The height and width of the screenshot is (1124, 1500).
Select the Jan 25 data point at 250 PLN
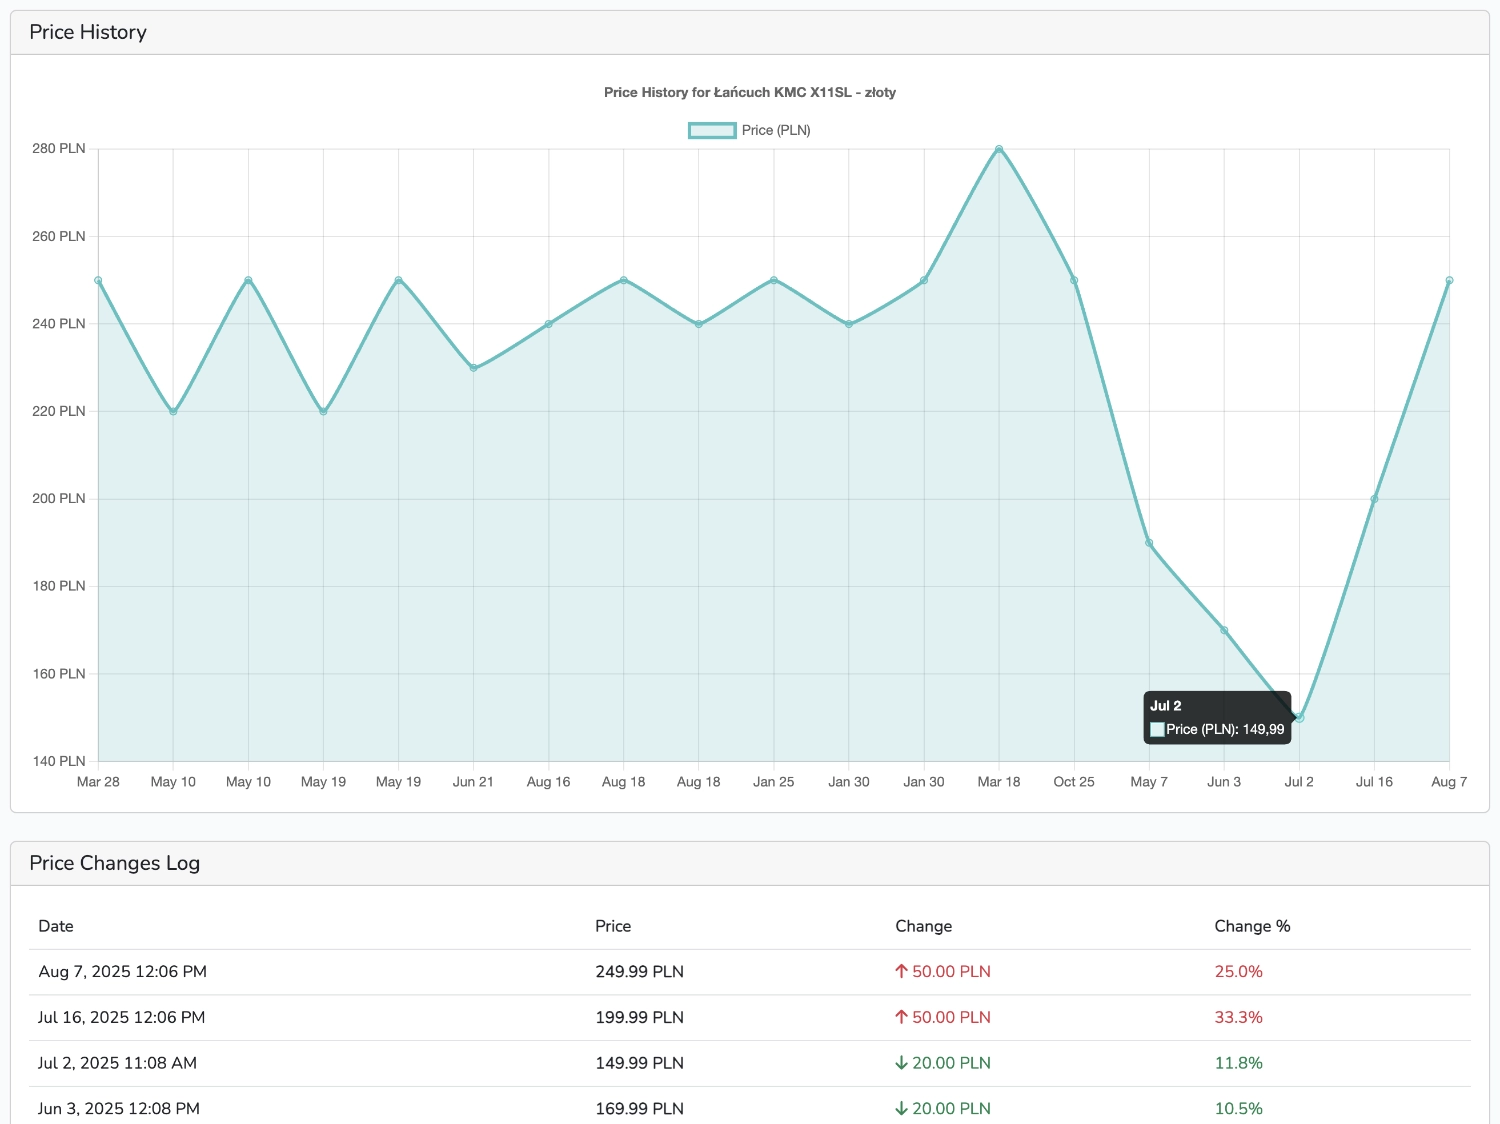coord(774,280)
